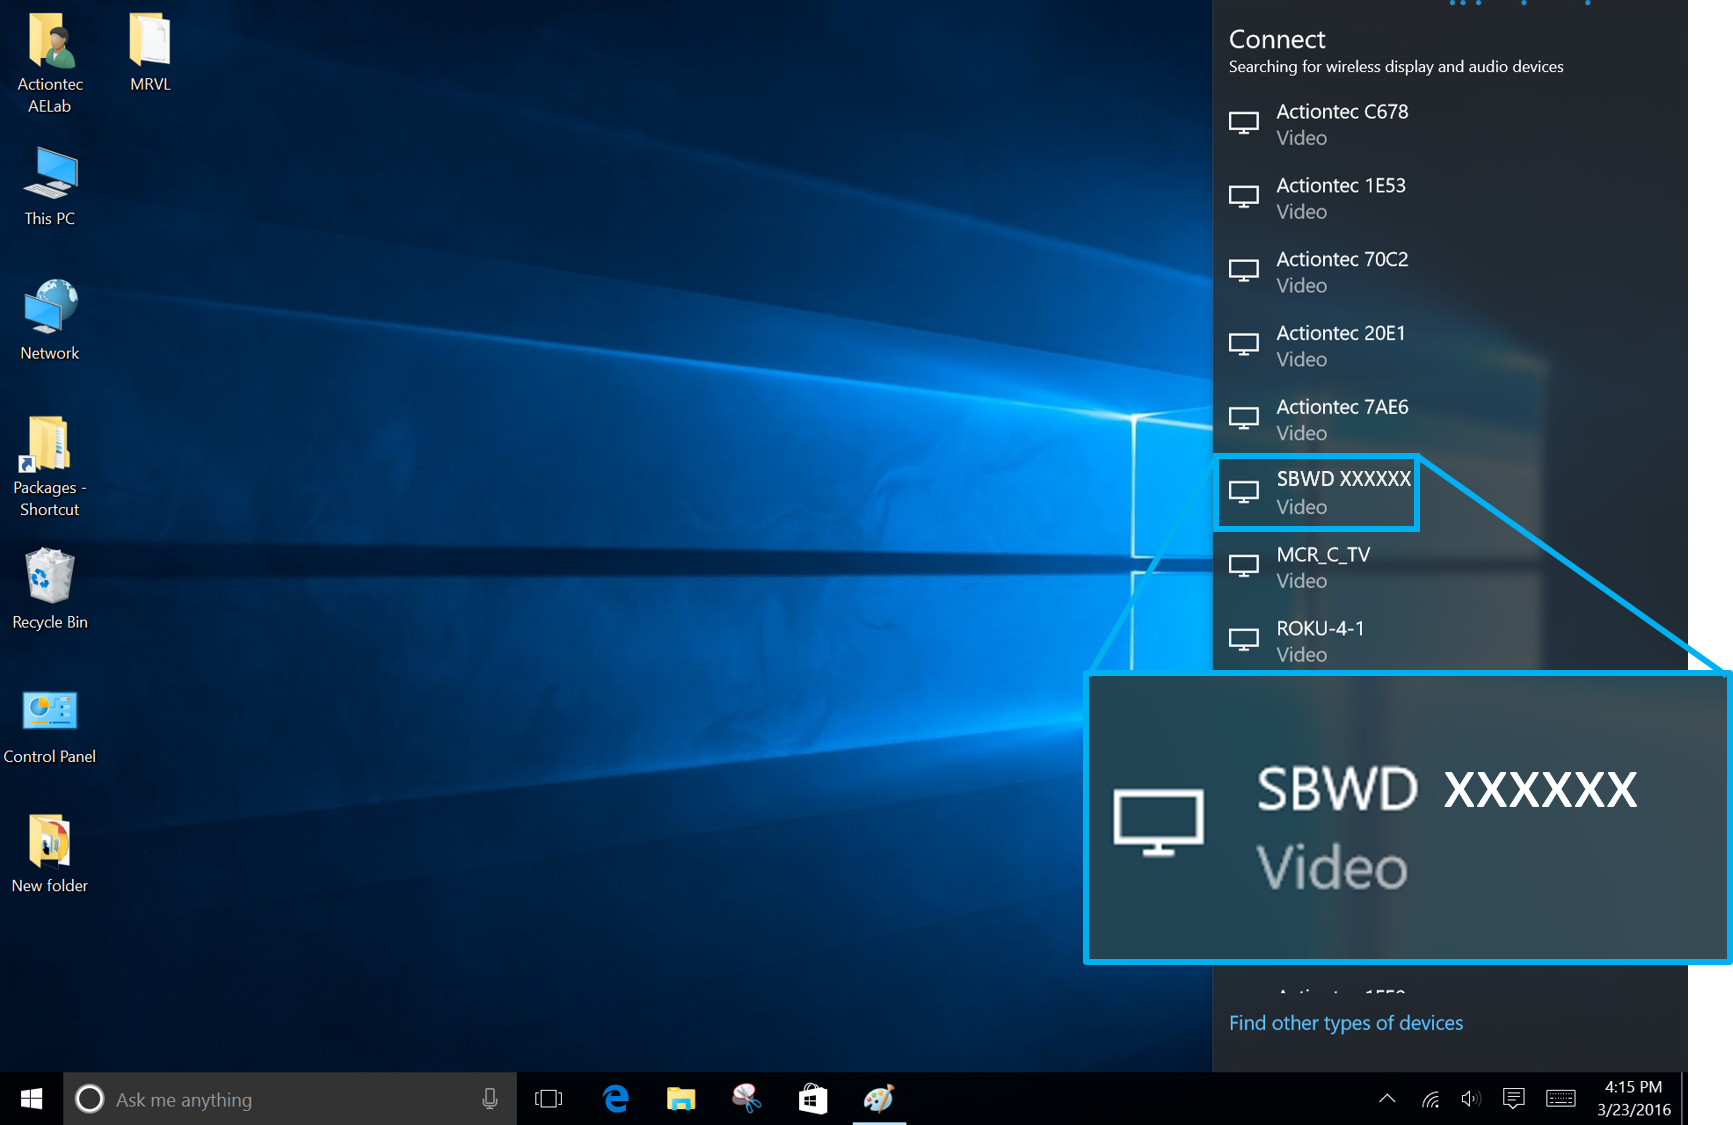Select the Network desktop icon
The image size is (1733, 1125).
tap(50, 320)
